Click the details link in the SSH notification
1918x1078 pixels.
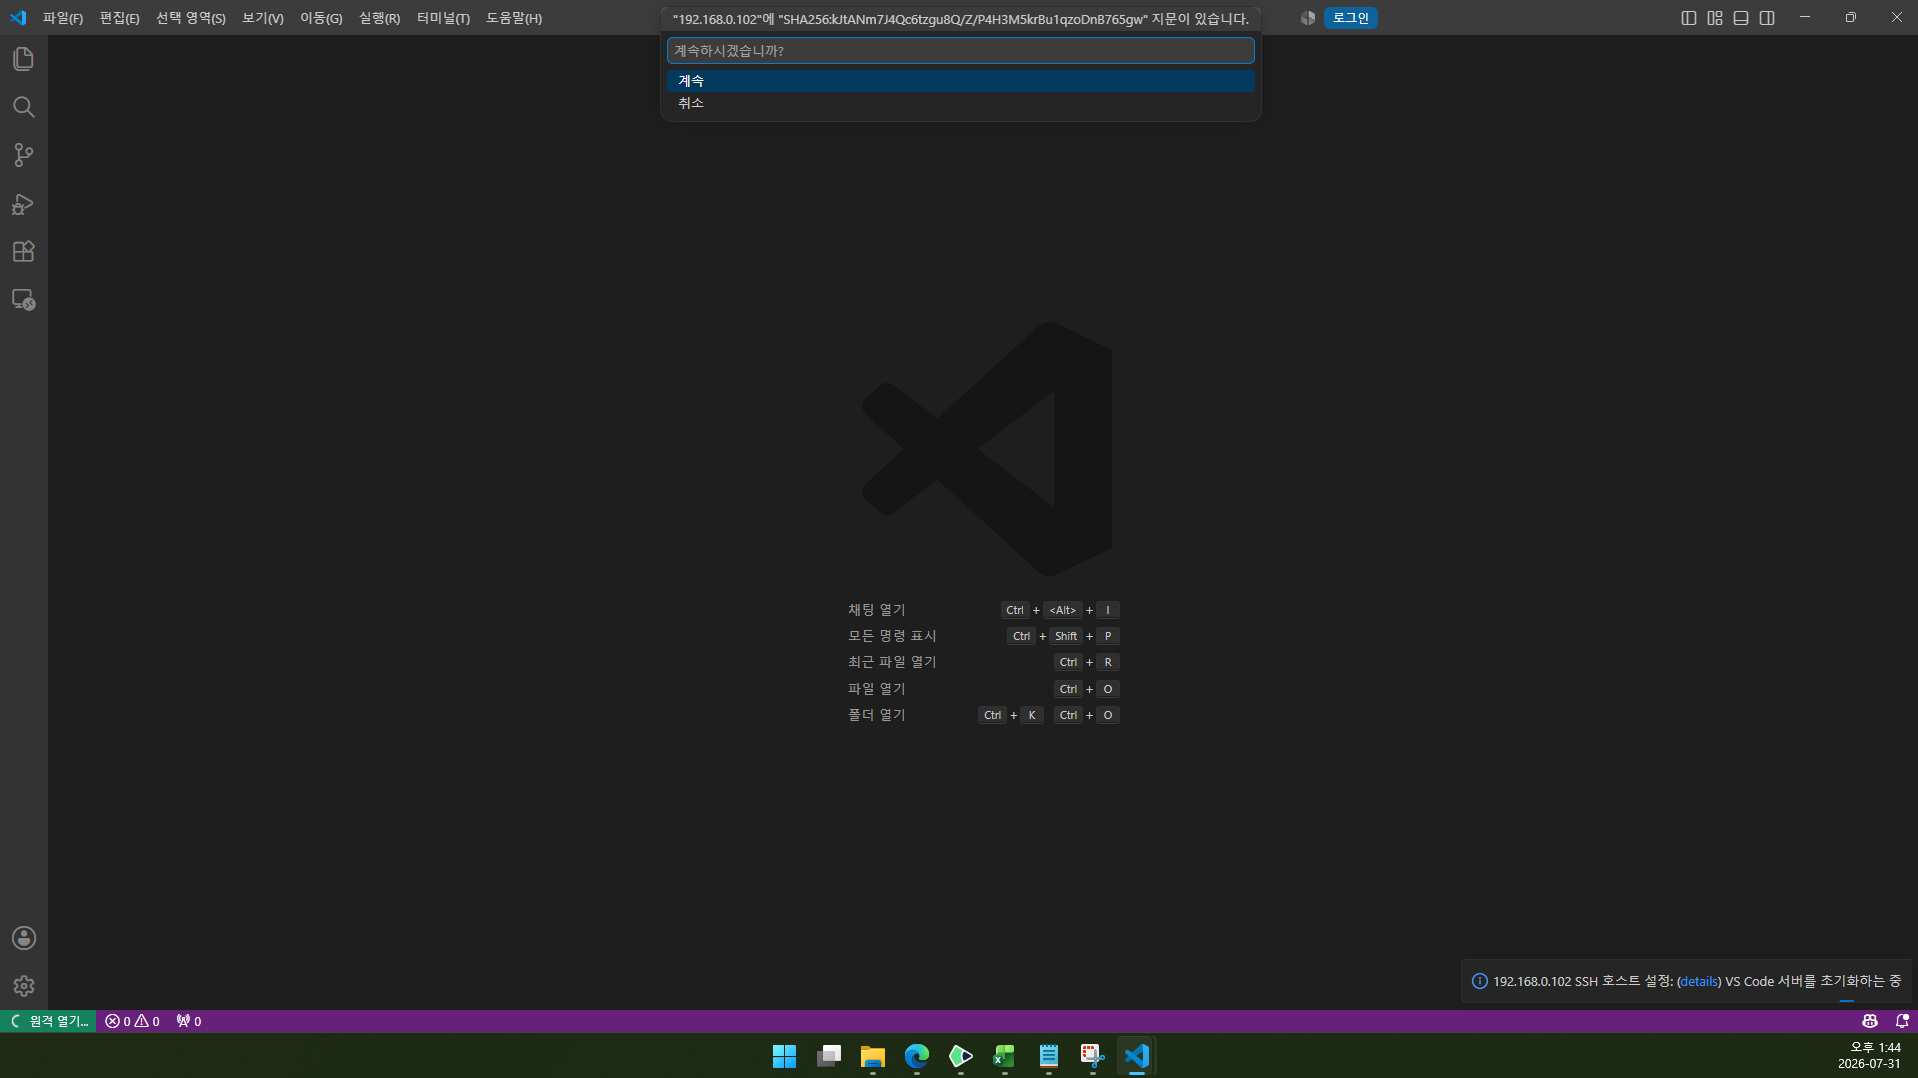coord(1700,982)
